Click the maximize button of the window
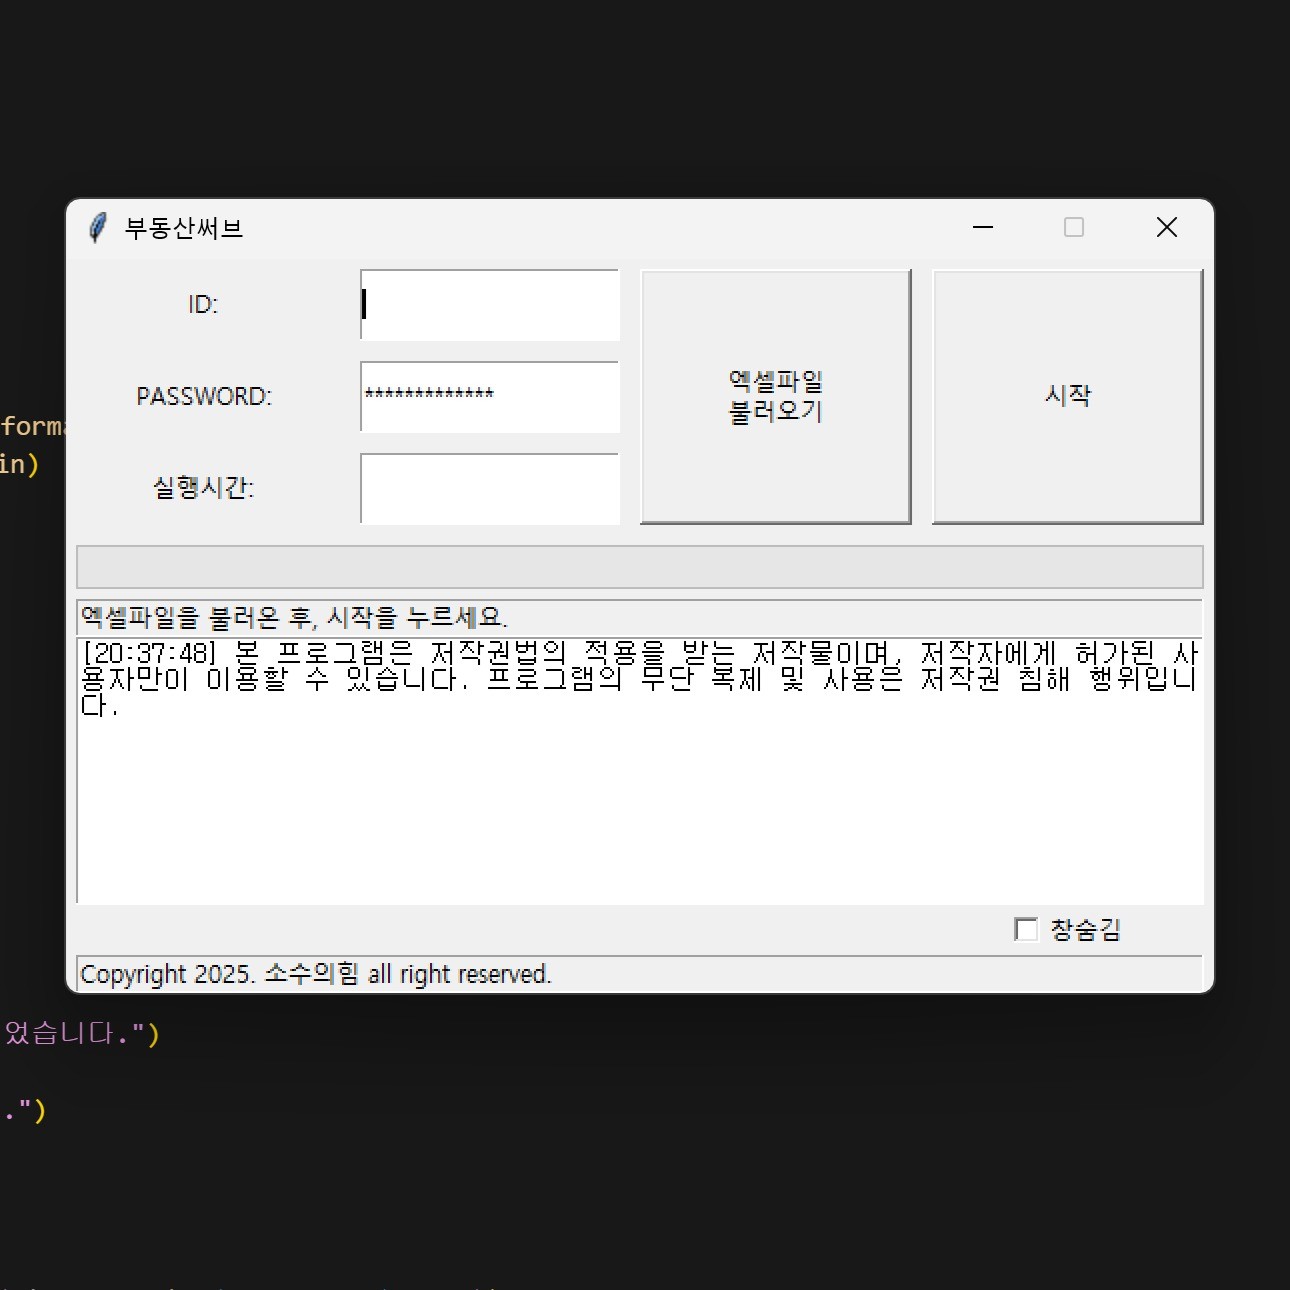The height and width of the screenshot is (1290, 1290). point(1074,227)
